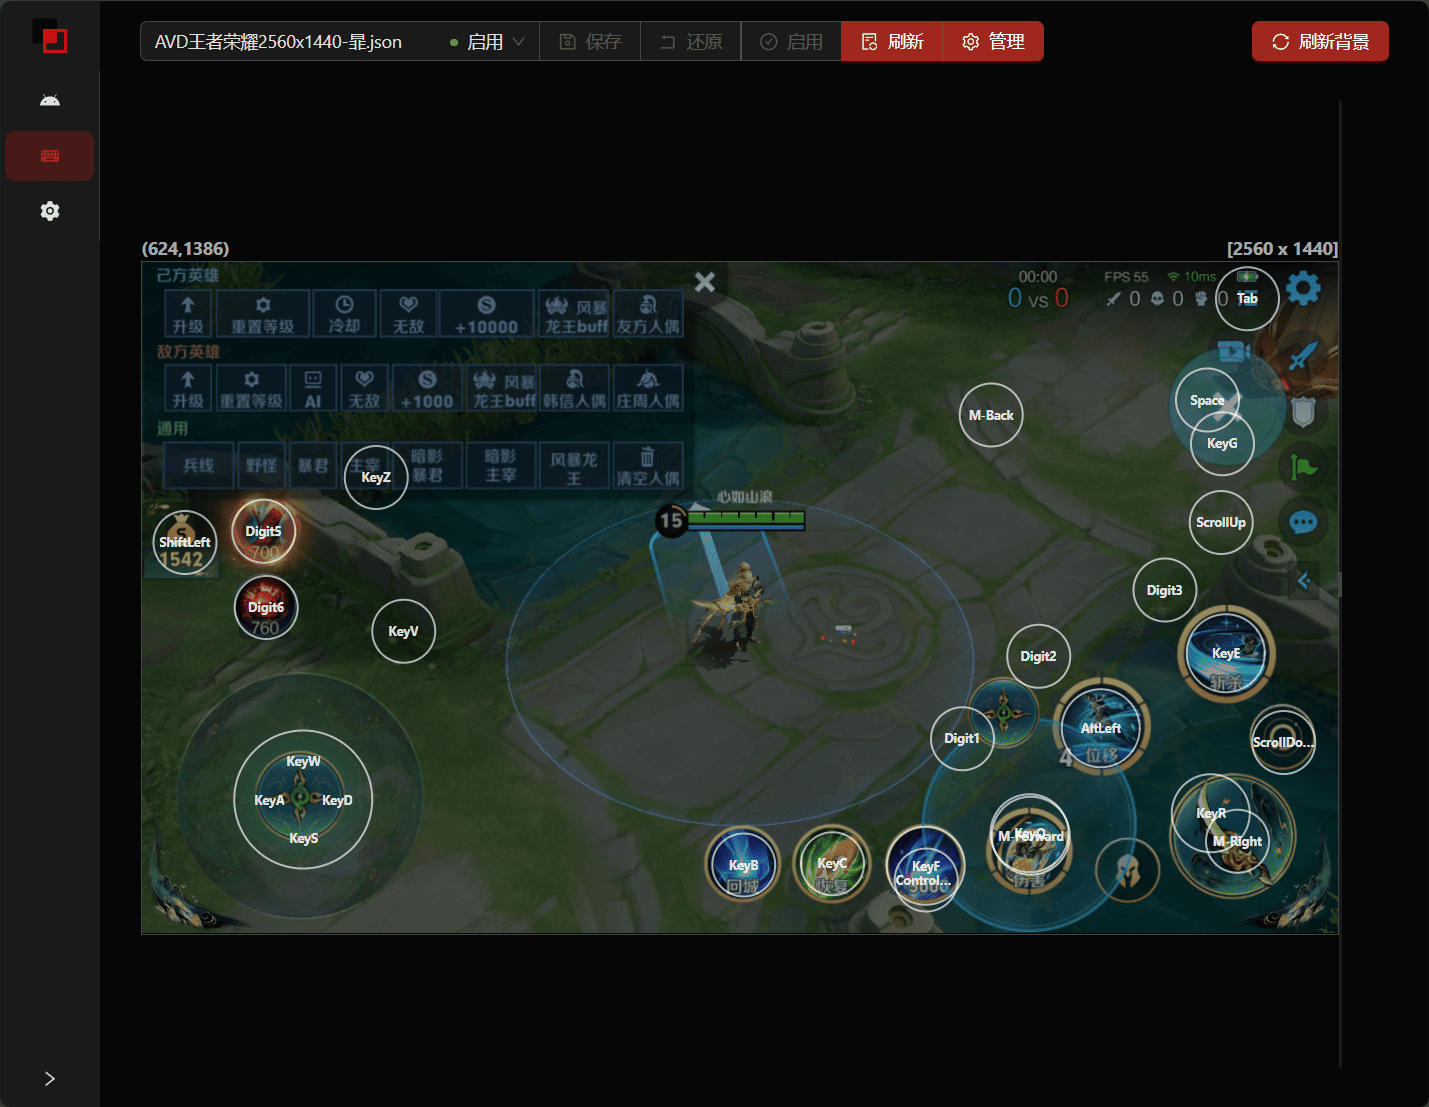Screen dimensions: 1429x1107
Task: Select the ScrollDown mapping circle
Action: click(1283, 741)
